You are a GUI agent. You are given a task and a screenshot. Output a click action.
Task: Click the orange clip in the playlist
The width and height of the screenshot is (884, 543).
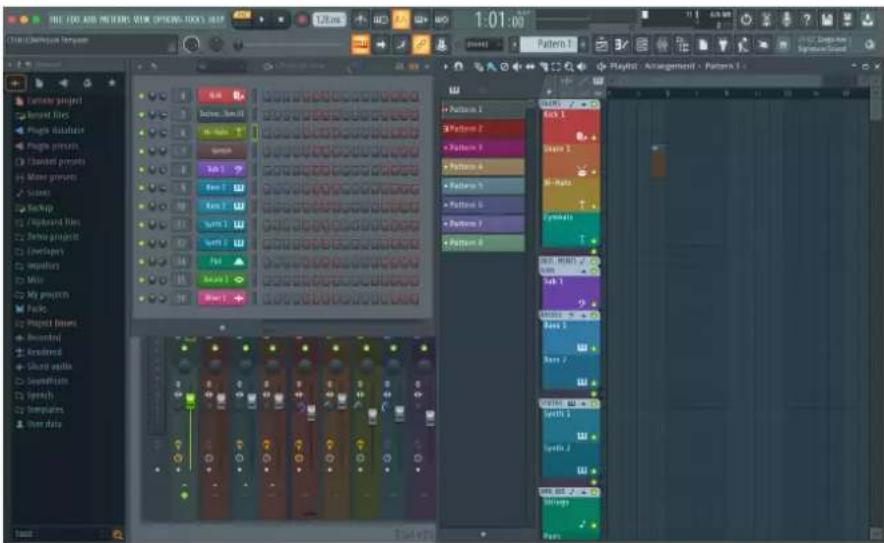[x=658, y=162]
